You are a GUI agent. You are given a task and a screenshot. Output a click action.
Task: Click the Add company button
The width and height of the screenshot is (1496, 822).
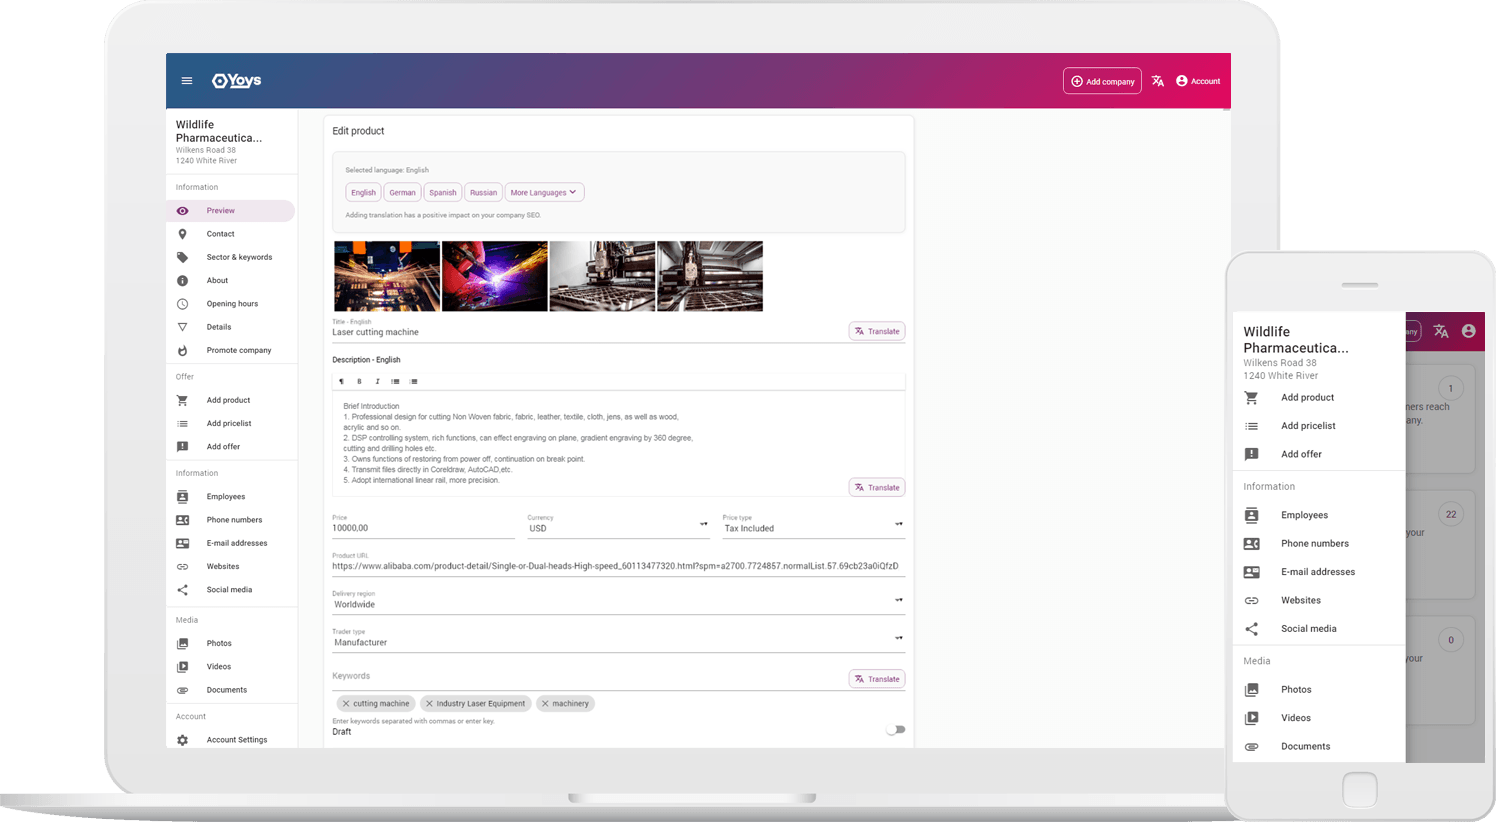pyautogui.click(x=1102, y=81)
